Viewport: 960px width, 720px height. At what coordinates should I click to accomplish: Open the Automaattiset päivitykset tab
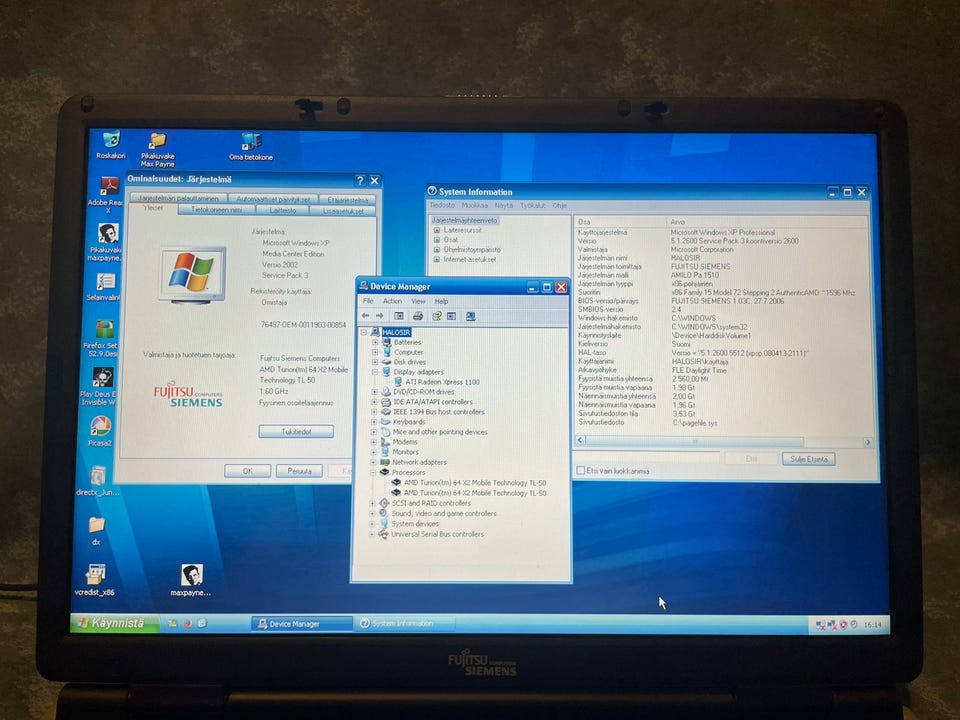click(x=273, y=199)
